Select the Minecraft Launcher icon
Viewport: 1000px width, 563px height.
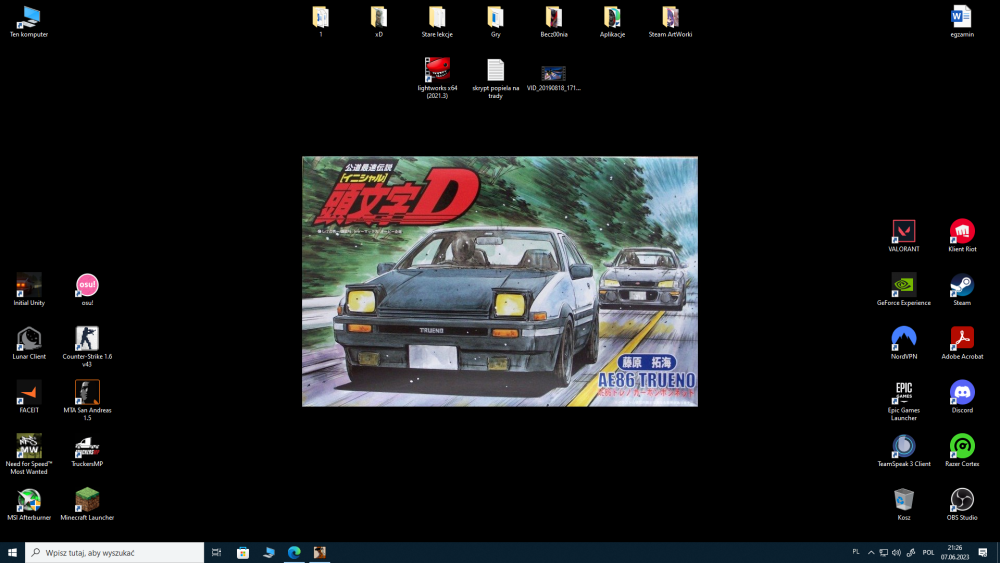click(87, 504)
